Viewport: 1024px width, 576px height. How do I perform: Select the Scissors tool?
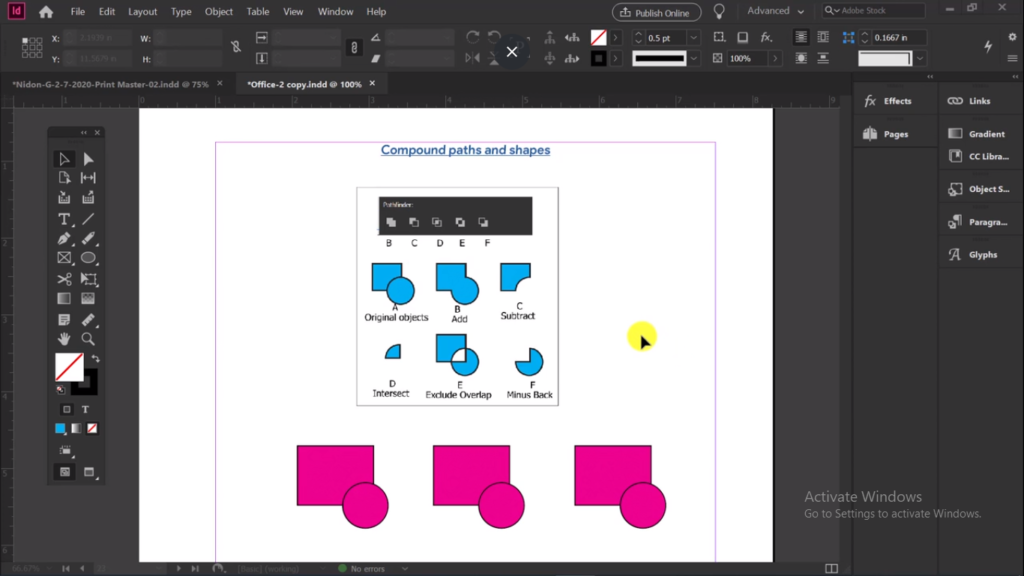coord(64,280)
